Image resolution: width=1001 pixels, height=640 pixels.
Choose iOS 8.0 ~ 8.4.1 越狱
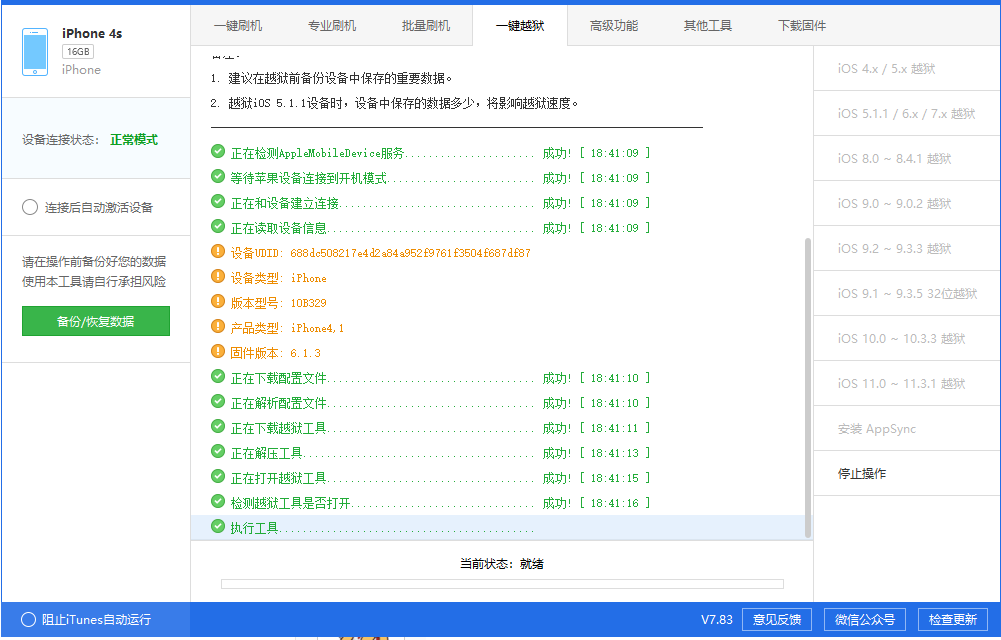907,158
